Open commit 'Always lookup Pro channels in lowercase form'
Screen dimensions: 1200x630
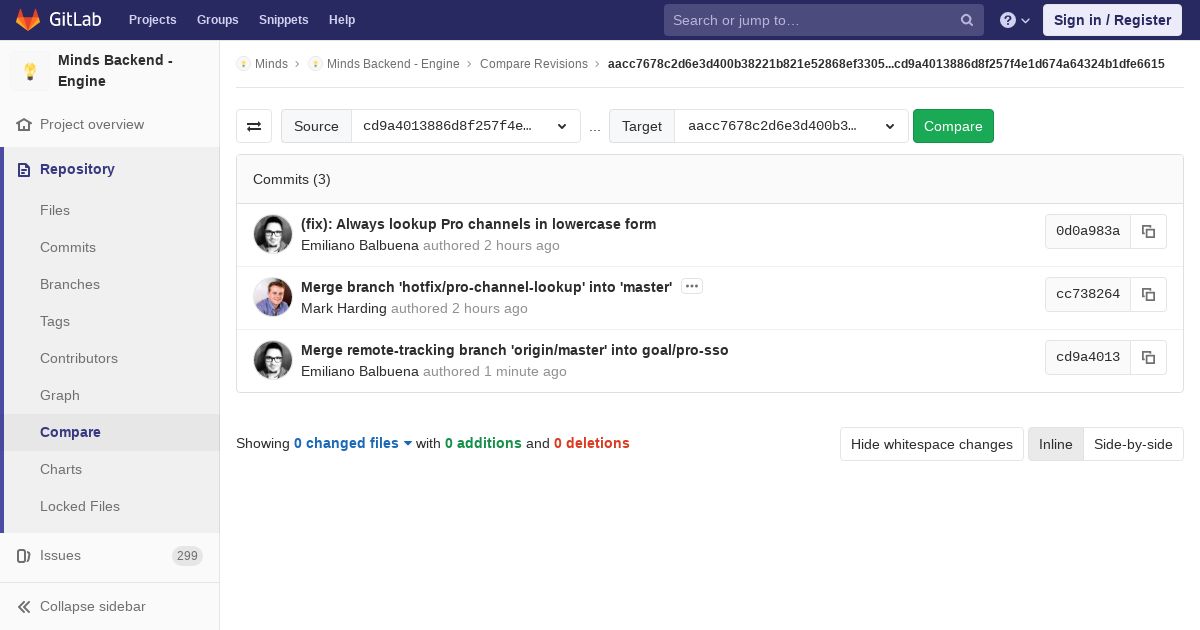(x=479, y=224)
